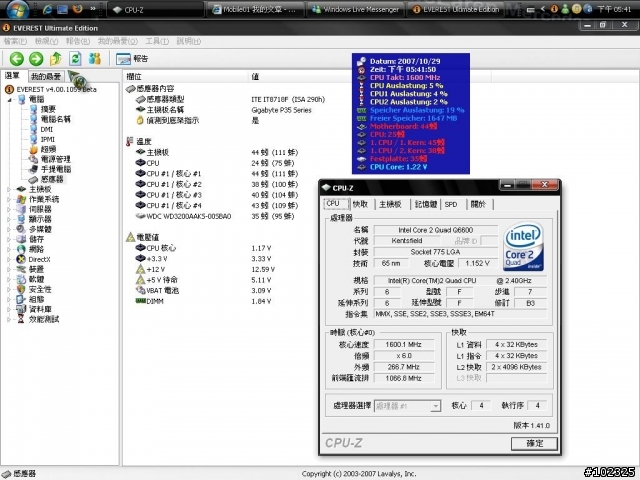Viewport: 640px width, 480px height.
Task: Launch Internet Explorer from quick launch
Action: point(48,9)
